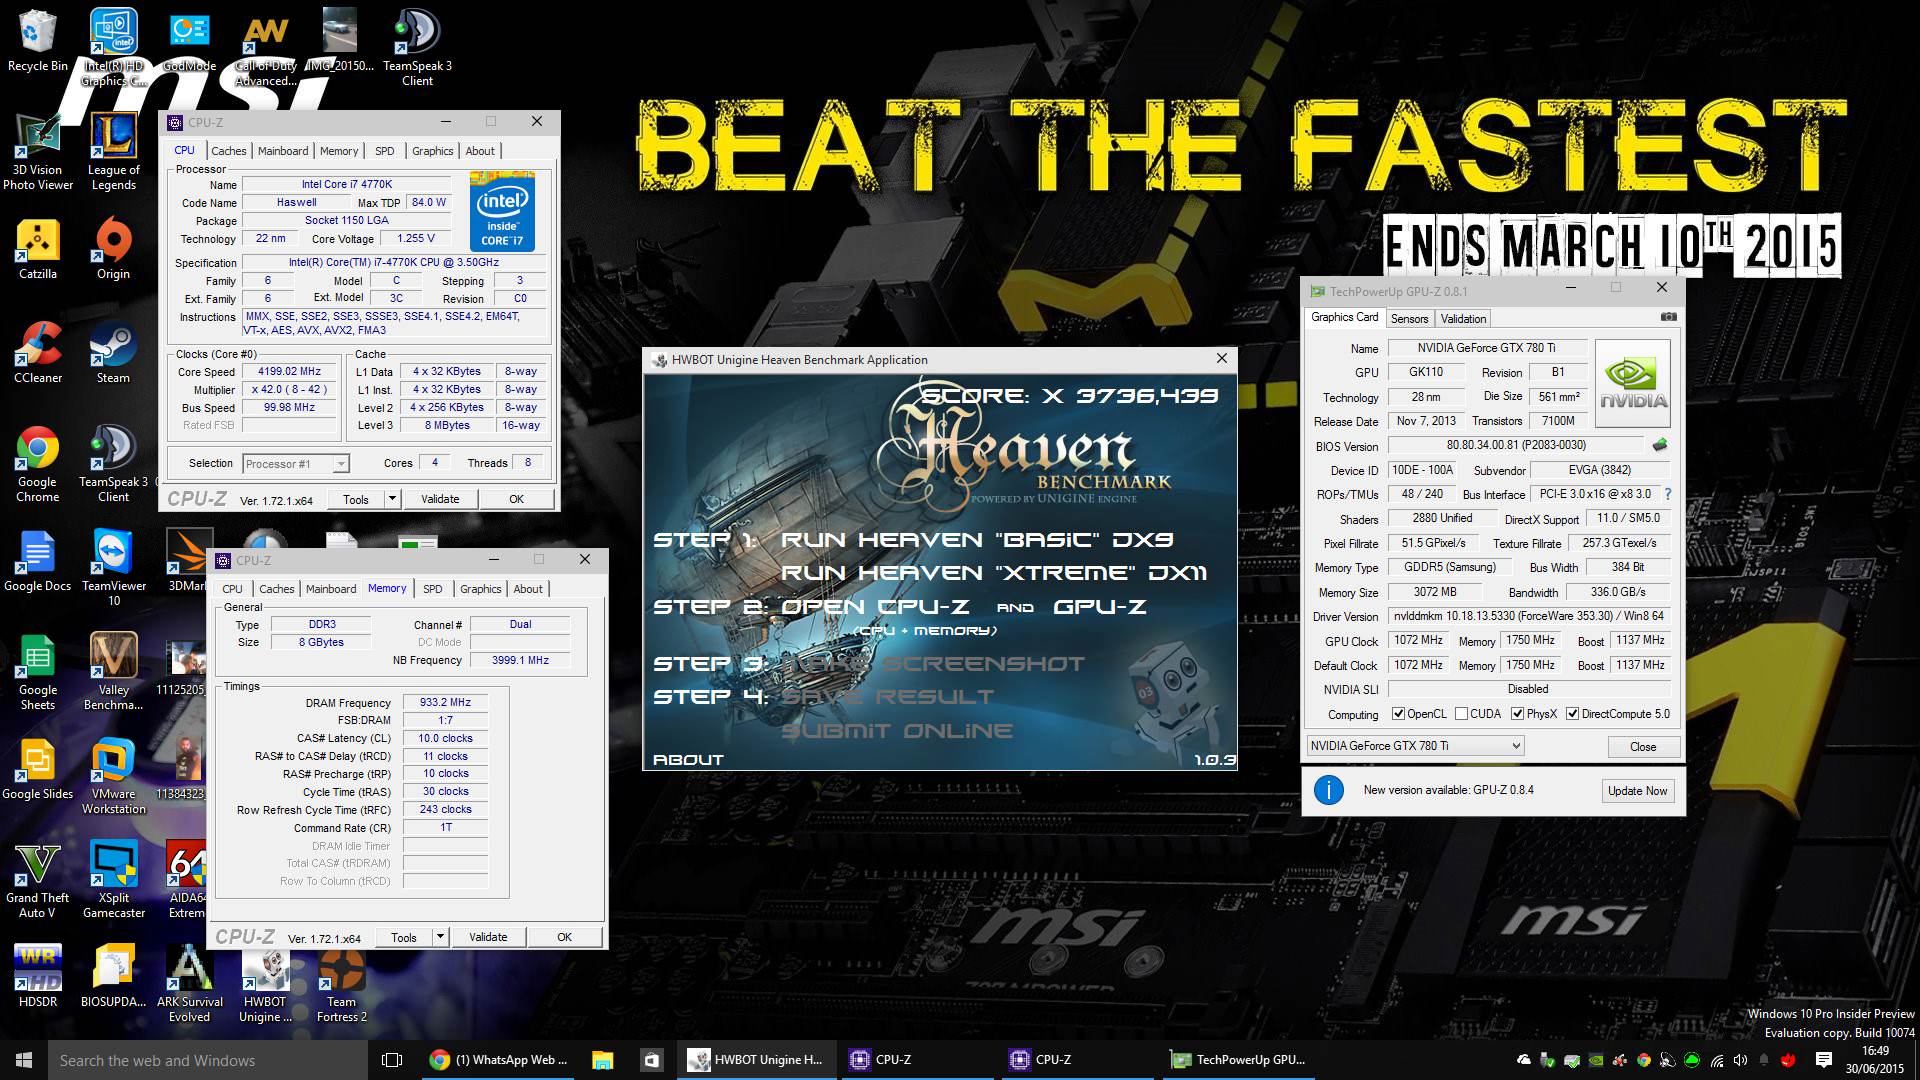
Task: Click the BIOS version field 80.80.34.00.81
Action: click(x=1516, y=445)
